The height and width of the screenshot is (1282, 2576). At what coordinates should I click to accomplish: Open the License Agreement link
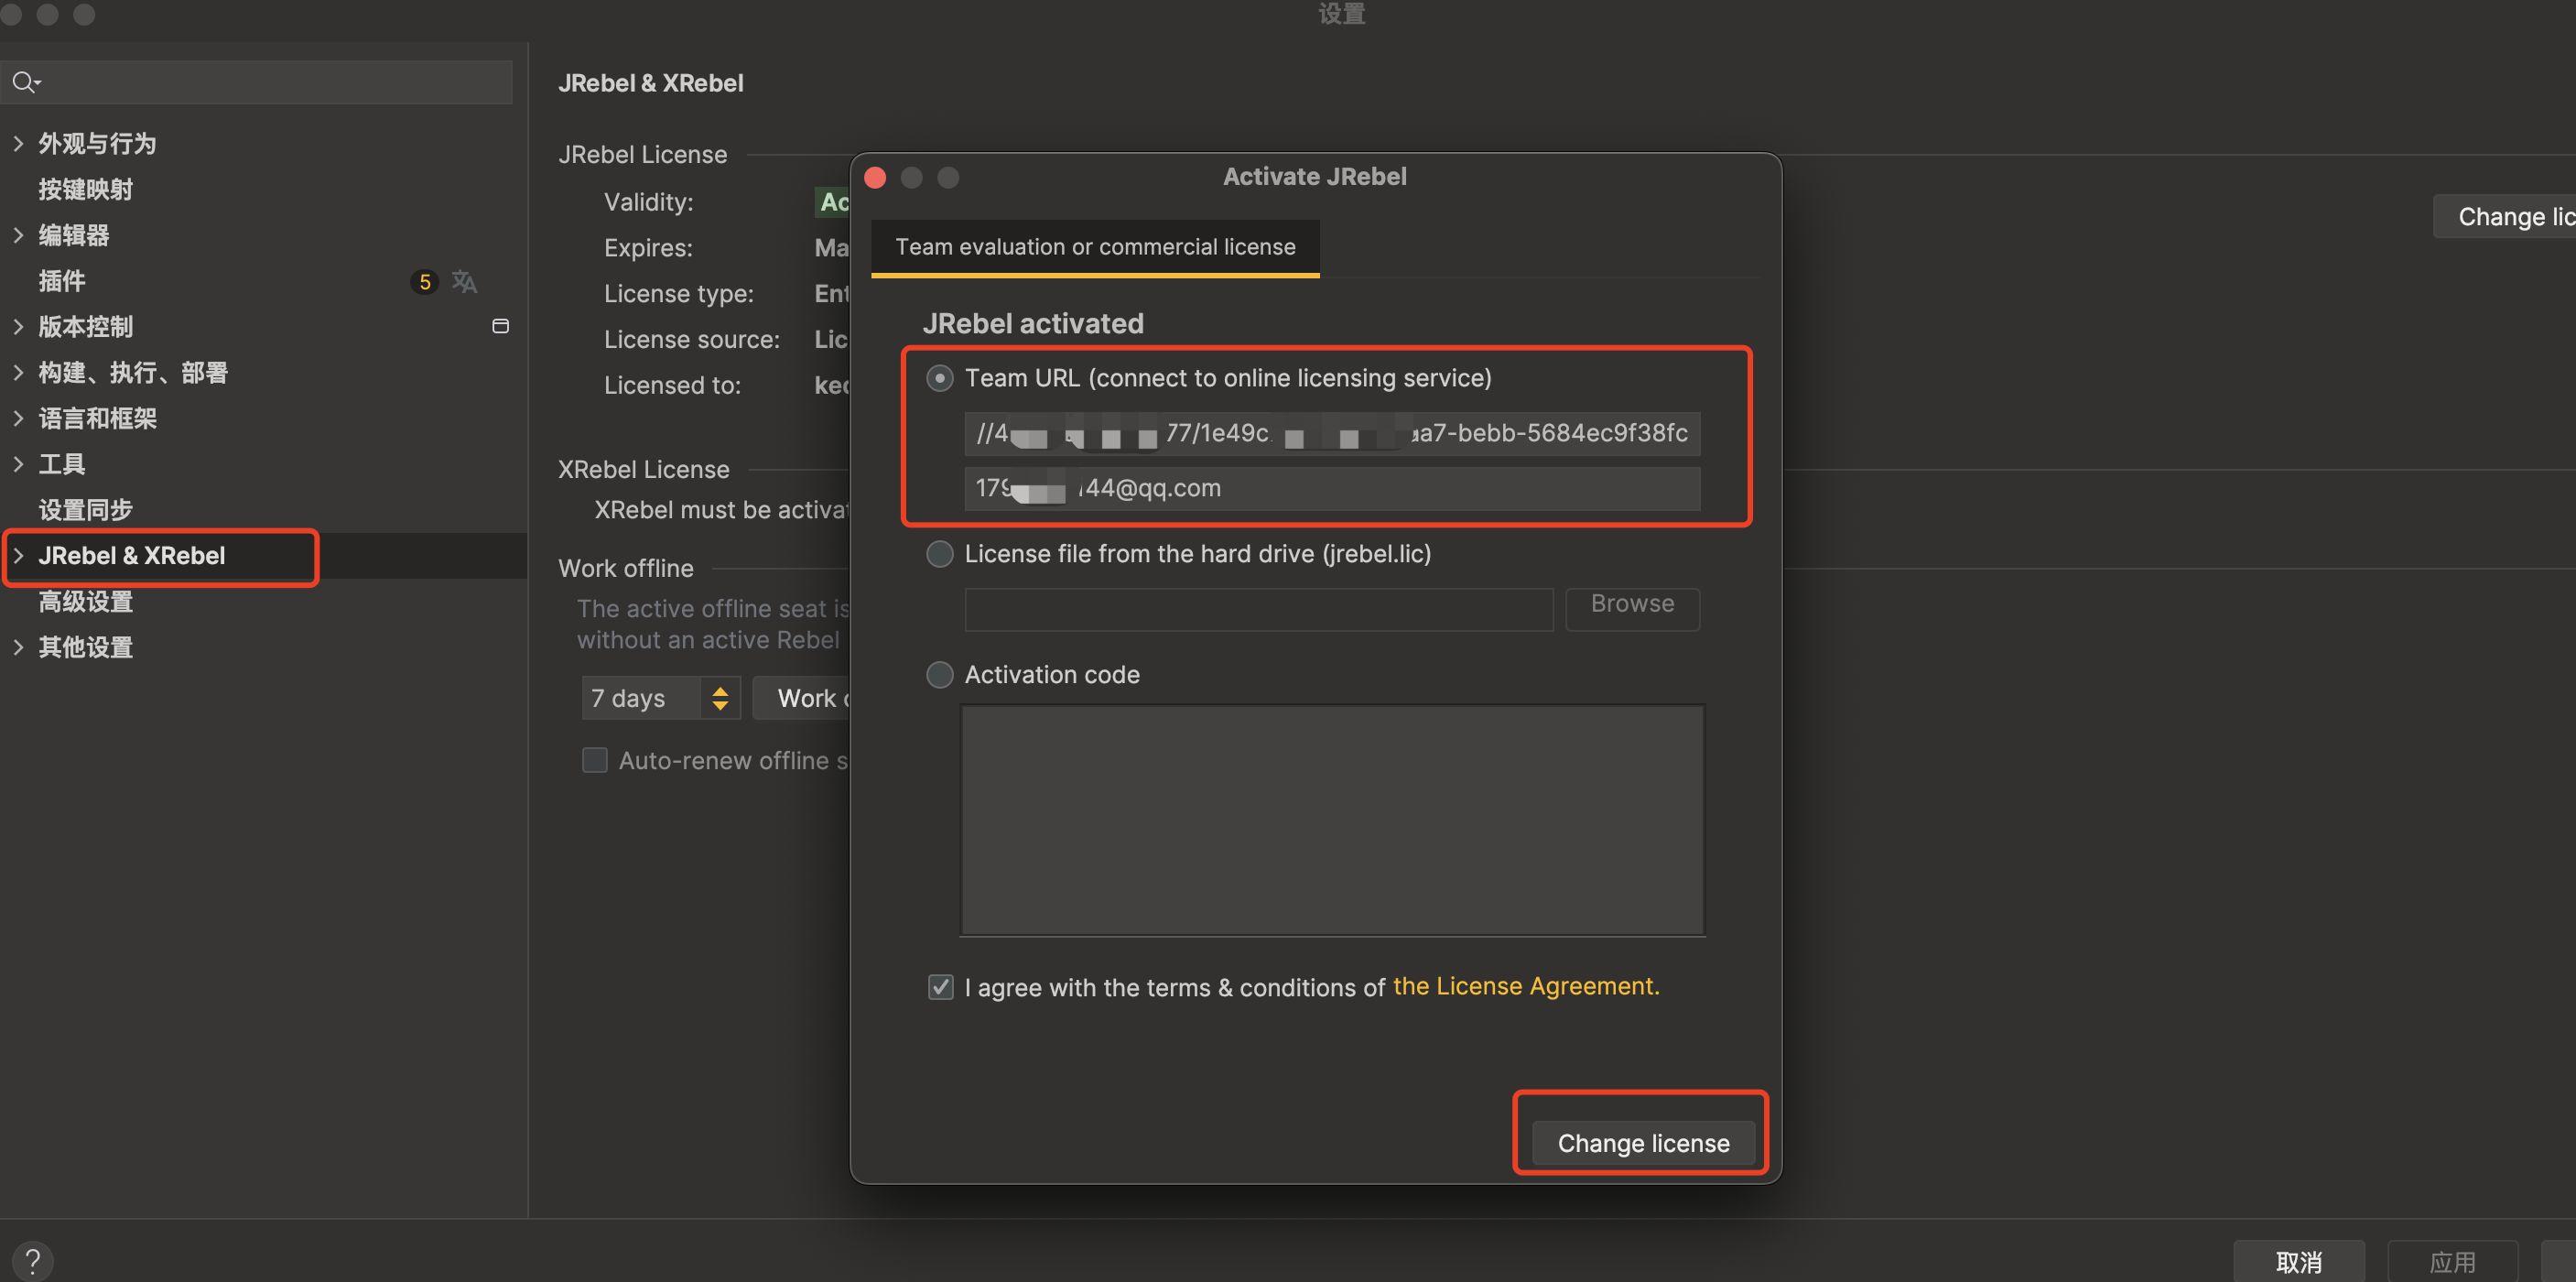1525,986
